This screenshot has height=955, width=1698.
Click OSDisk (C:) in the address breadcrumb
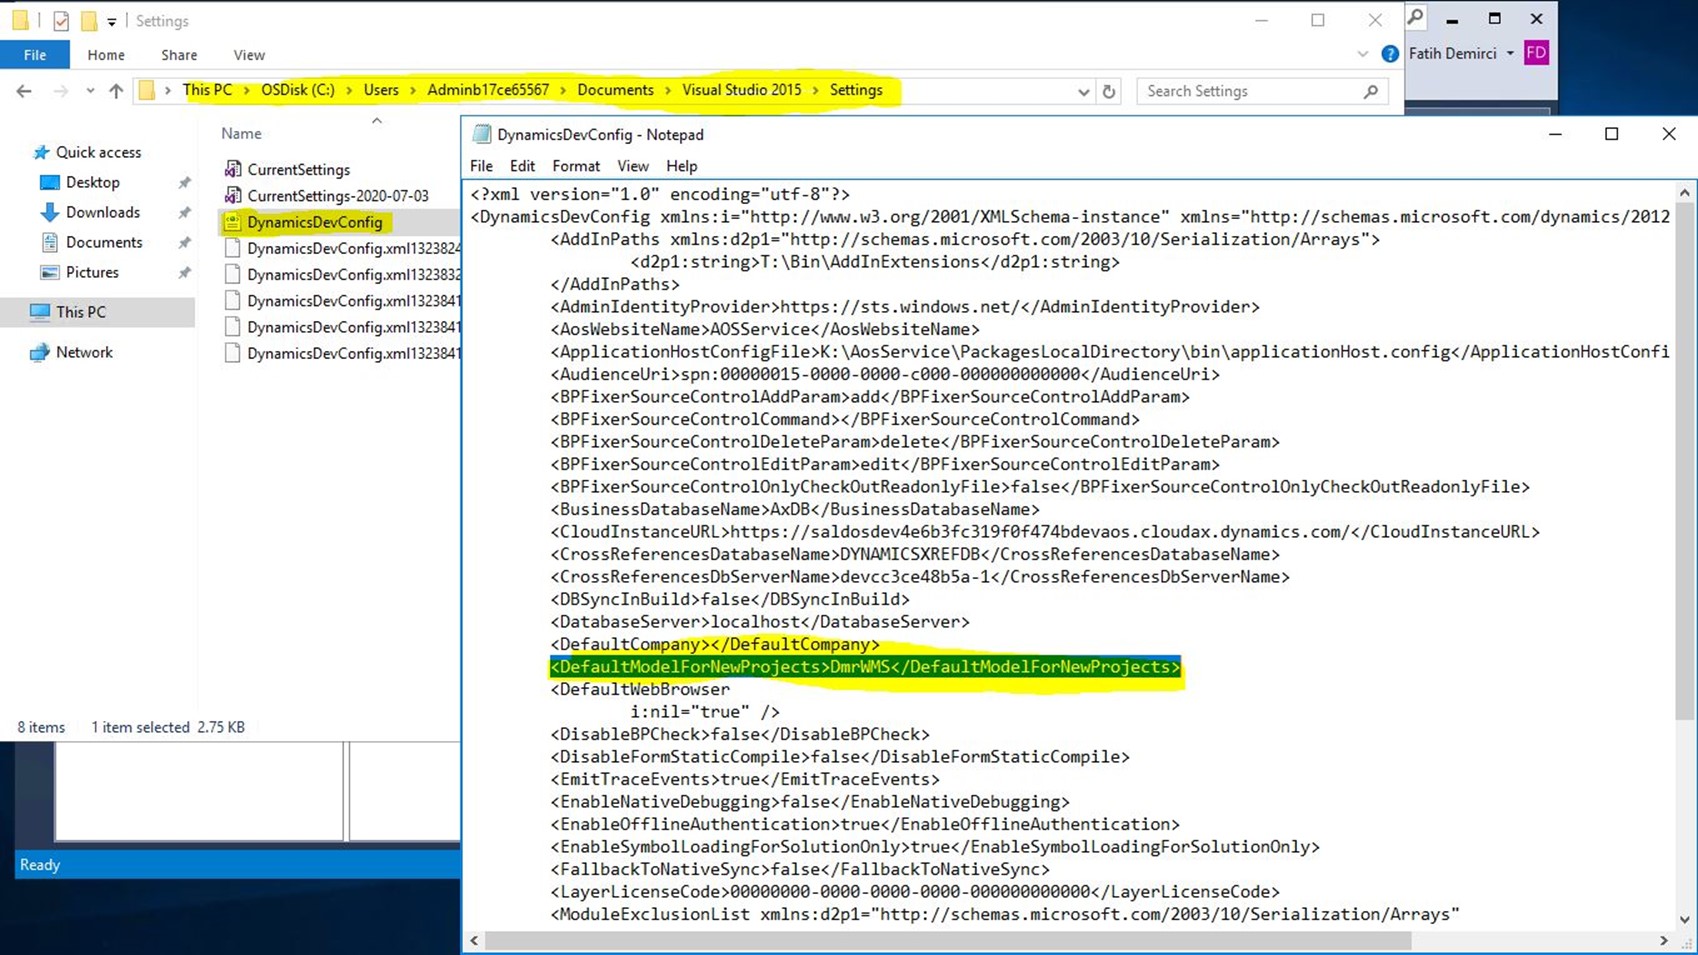(x=298, y=90)
